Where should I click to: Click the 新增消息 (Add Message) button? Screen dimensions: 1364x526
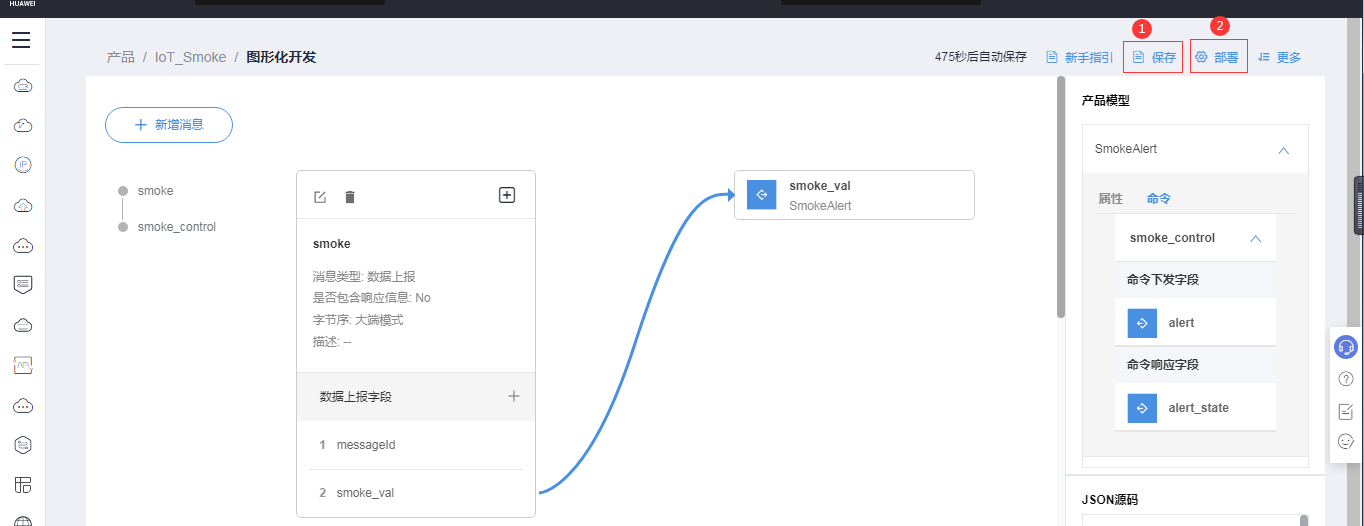pos(169,125)
